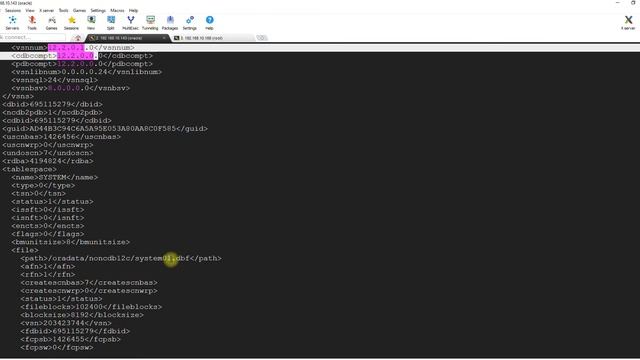This screenshot has width=640, height=360.
Task: Click the fdbid 695115279 line
Action: point(75,331)
